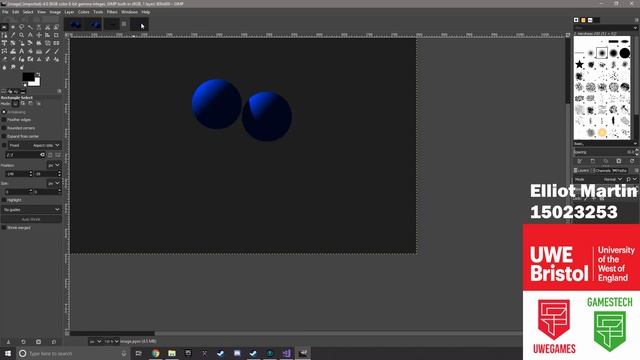
Task: Enable Expand from center checkbox
Action: tap(4, 136)
